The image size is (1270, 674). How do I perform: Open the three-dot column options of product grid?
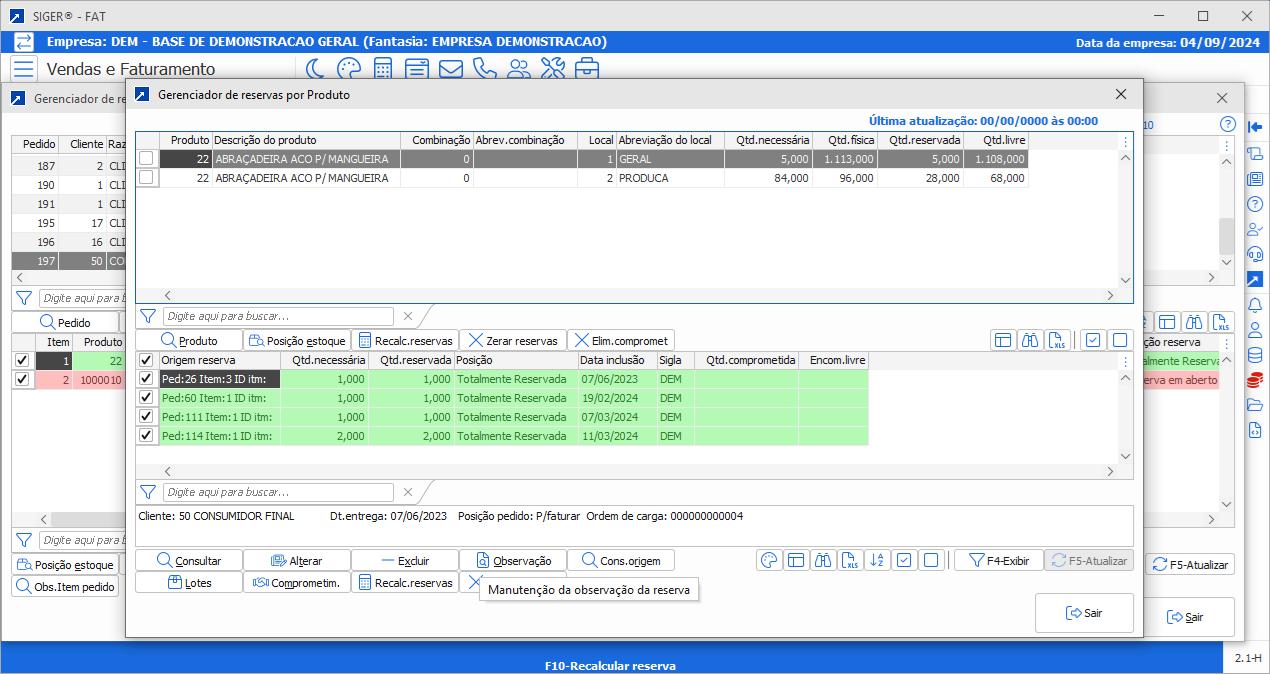(x=1125, y=141)
